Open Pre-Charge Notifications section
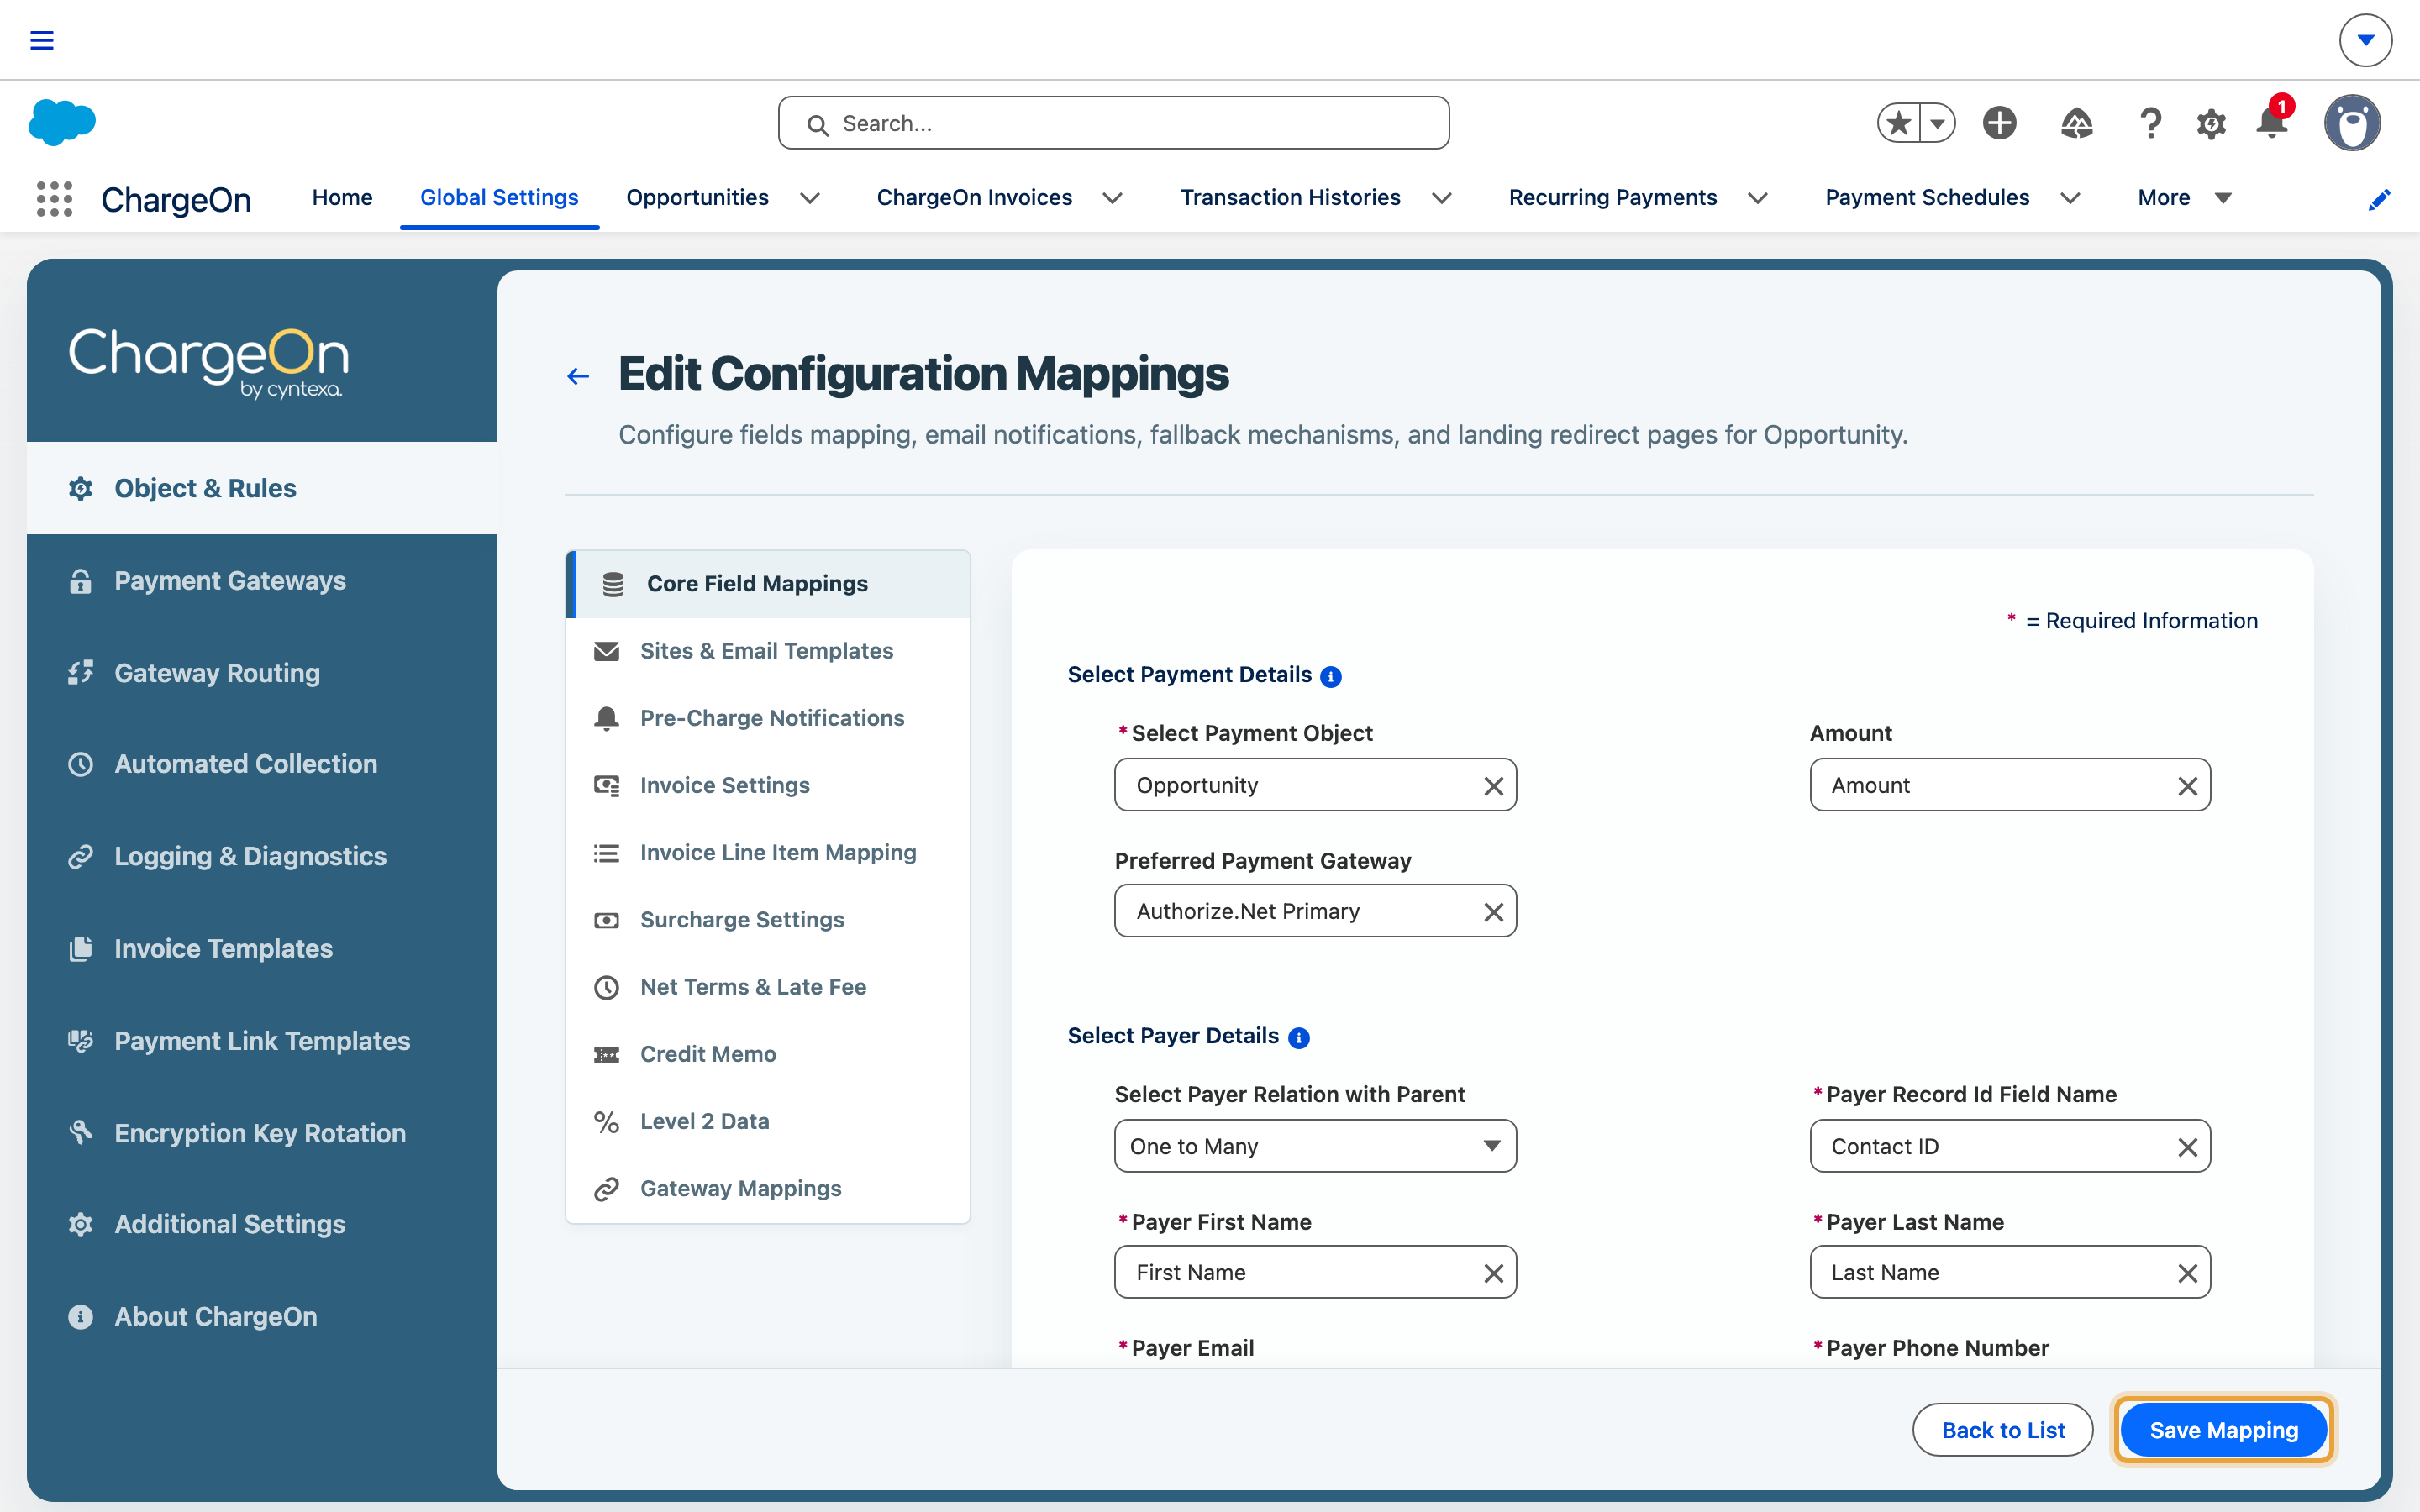 pos(768,718)
